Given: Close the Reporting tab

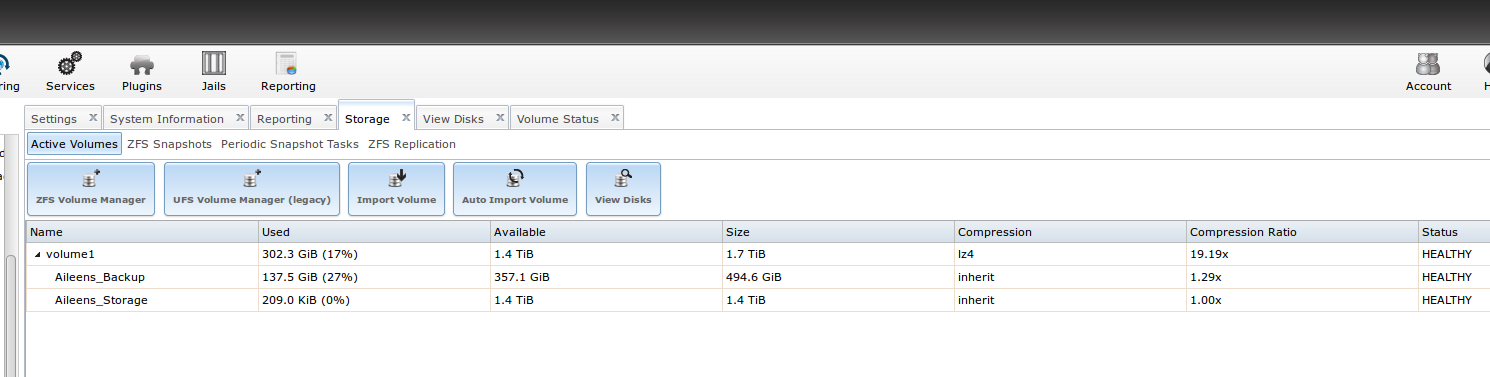Looking at the screenshot, I should pos(327,117).
